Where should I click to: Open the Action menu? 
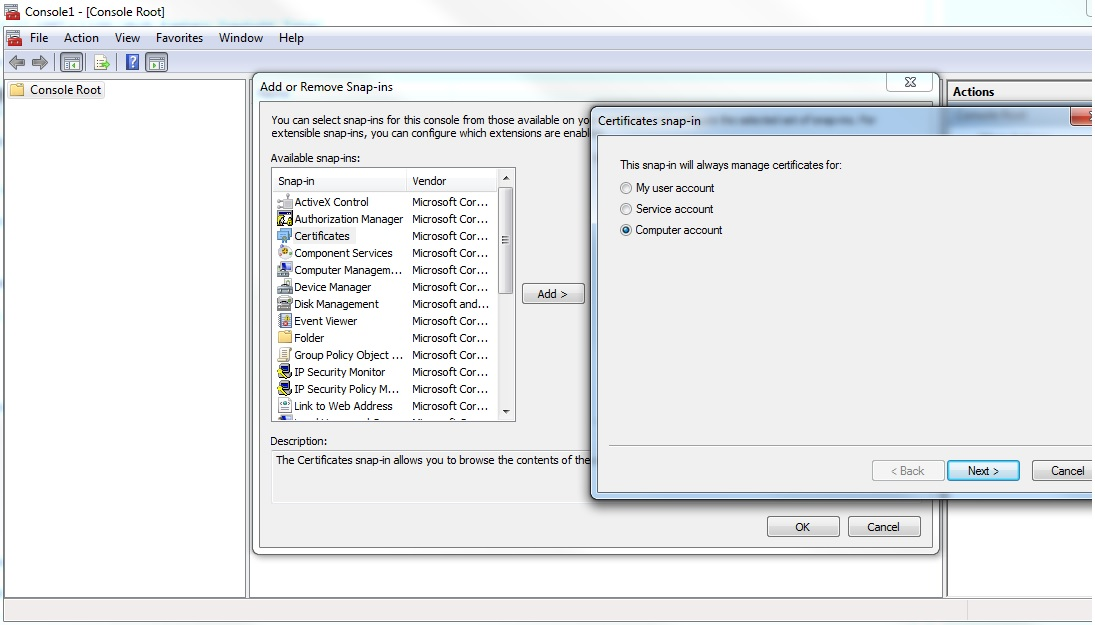[81, 38]
